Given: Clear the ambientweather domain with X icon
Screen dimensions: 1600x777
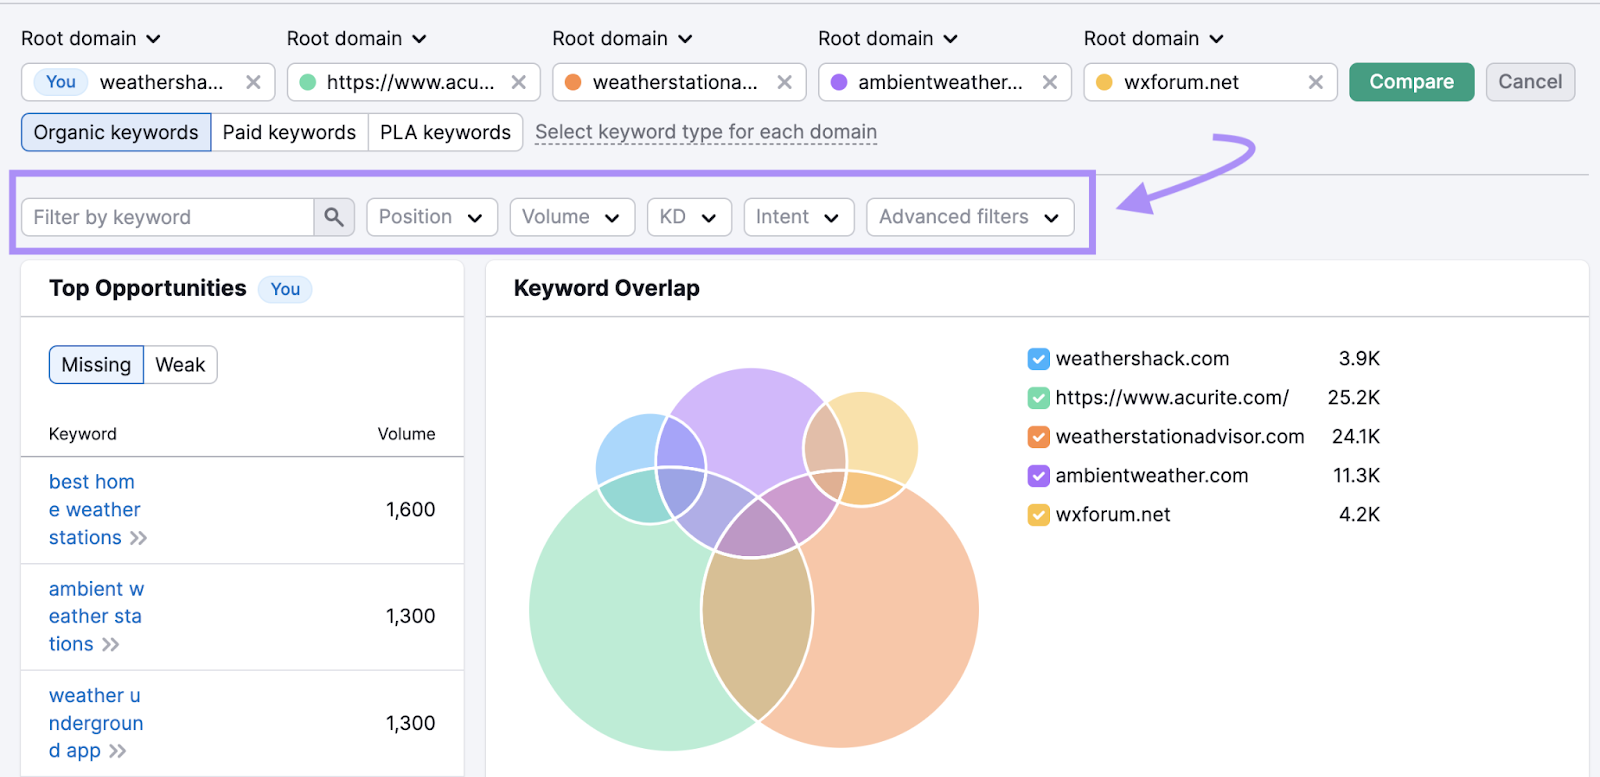Looking at the screenshot, I should pos(1049,82).
